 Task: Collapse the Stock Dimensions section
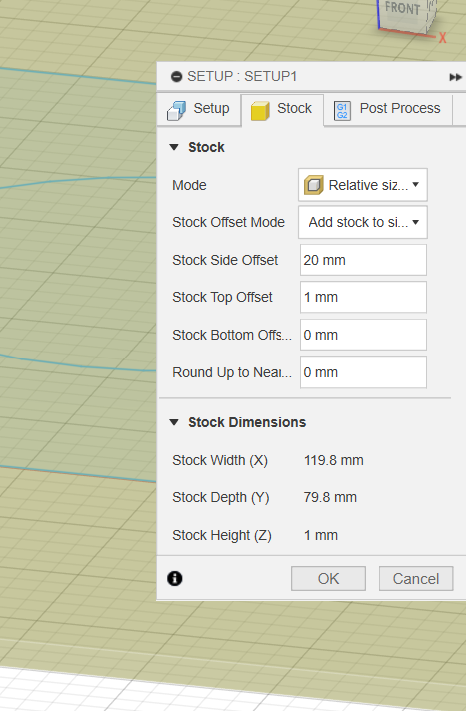click(174, 422)
